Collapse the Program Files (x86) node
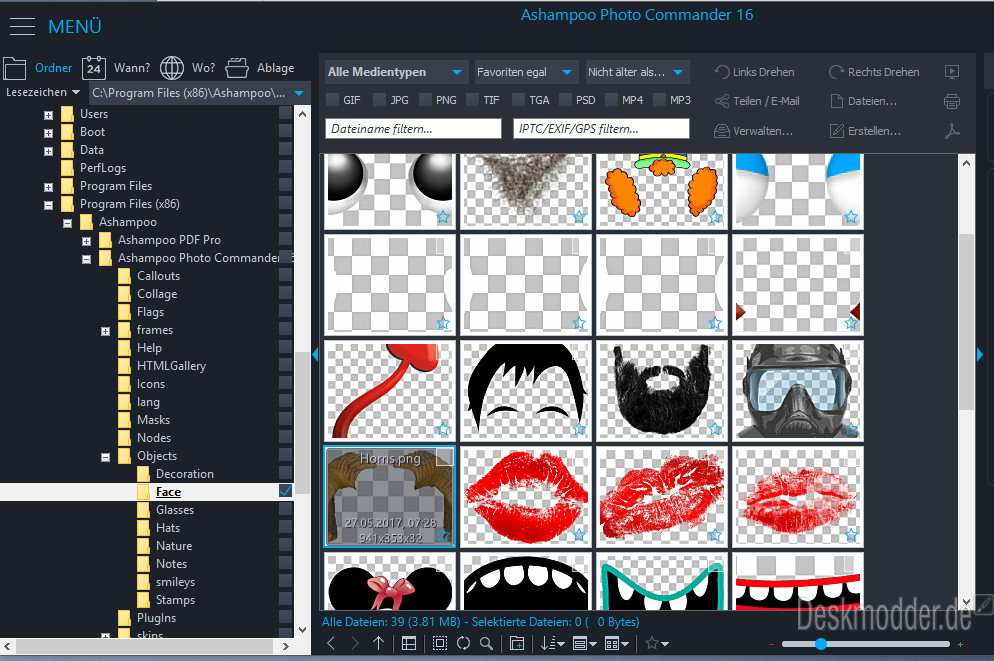This screenshot has height=661, width=994. tap(48, 205)
